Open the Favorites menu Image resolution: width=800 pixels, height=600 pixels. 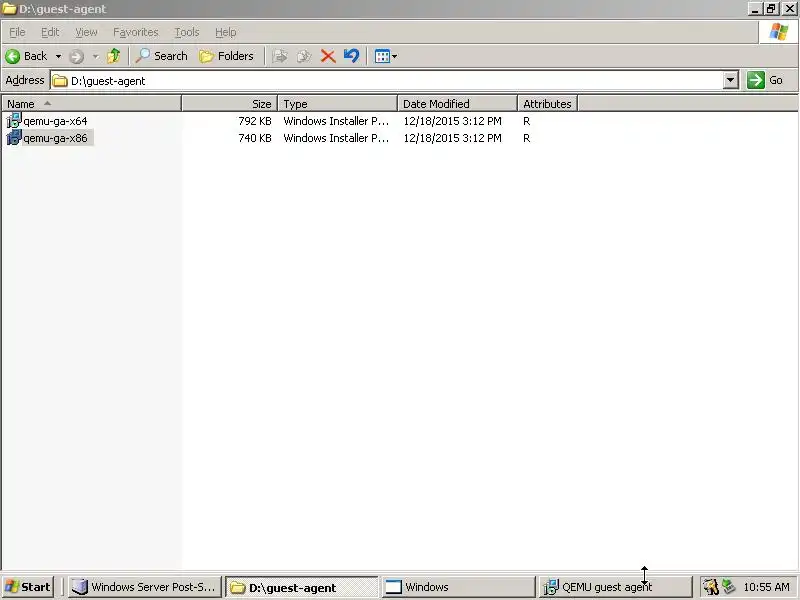pyautogui.click(x=136, y=32)
